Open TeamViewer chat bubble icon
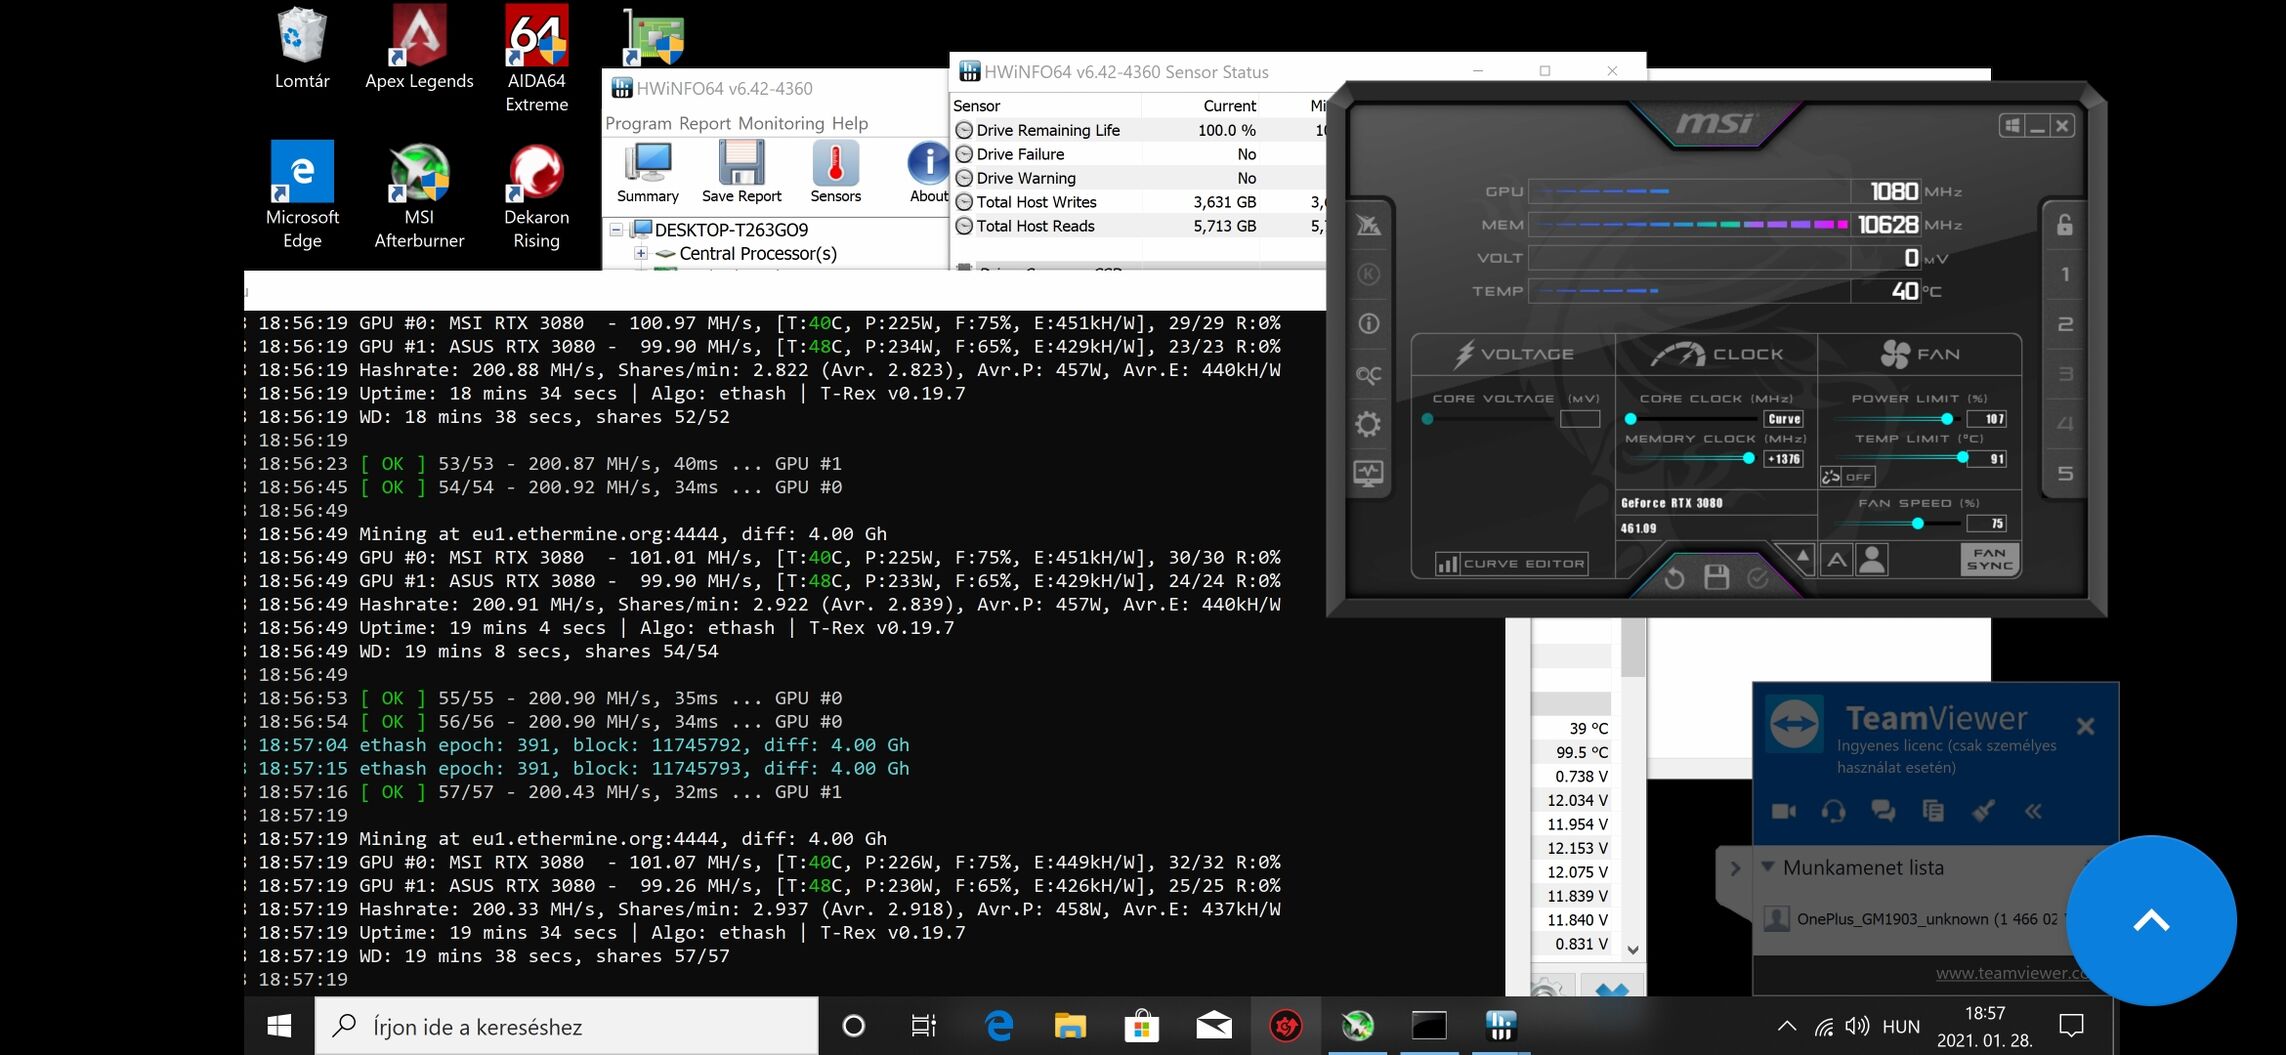 (1883, 811)
